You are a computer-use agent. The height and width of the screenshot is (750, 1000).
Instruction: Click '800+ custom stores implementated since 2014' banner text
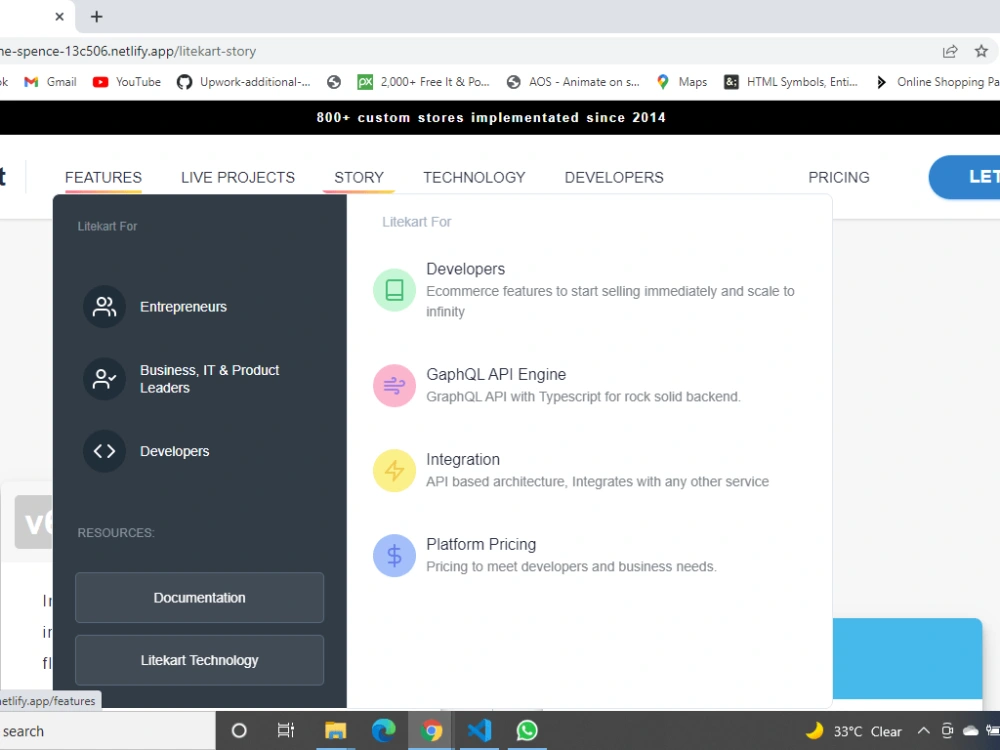(x=491, y=117)
